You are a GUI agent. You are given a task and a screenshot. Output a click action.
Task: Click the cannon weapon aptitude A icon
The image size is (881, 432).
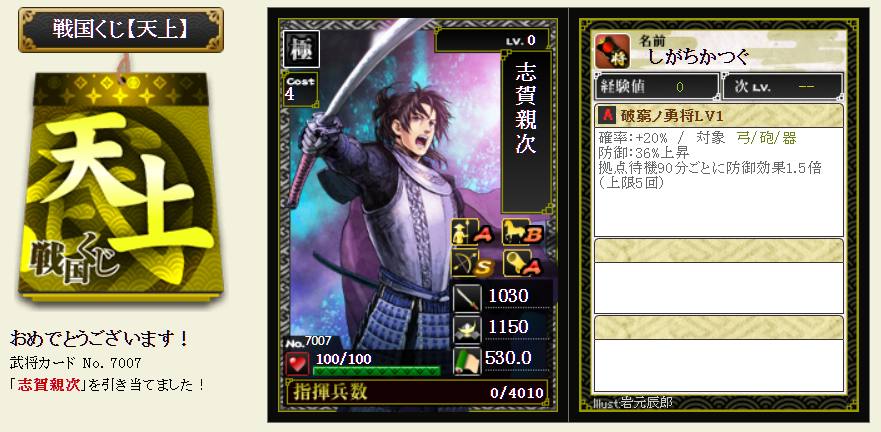[524, 263]
